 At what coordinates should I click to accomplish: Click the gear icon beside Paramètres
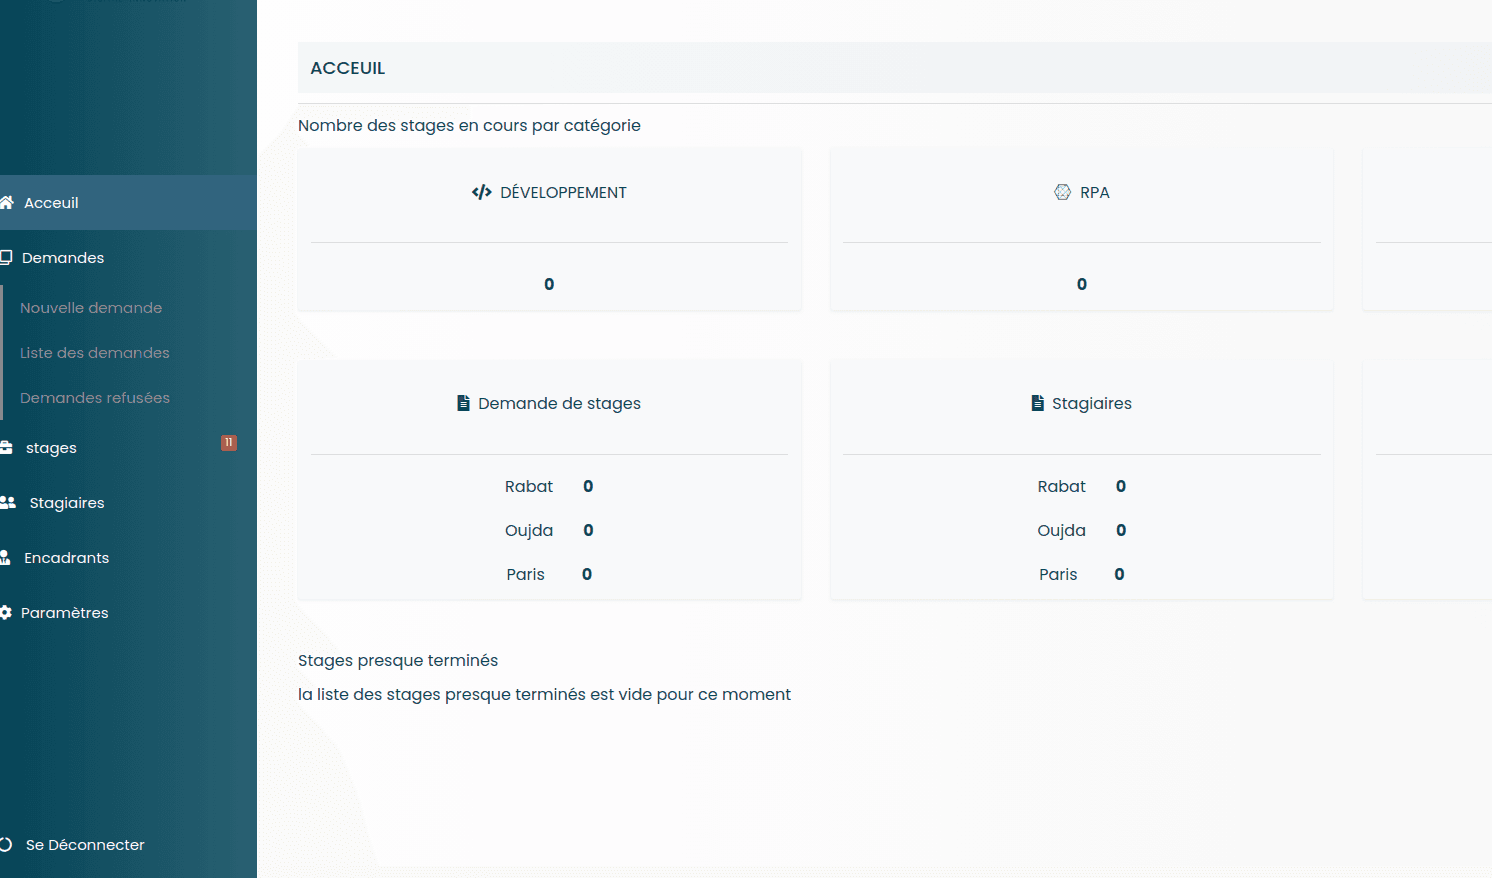coord(6,613)
